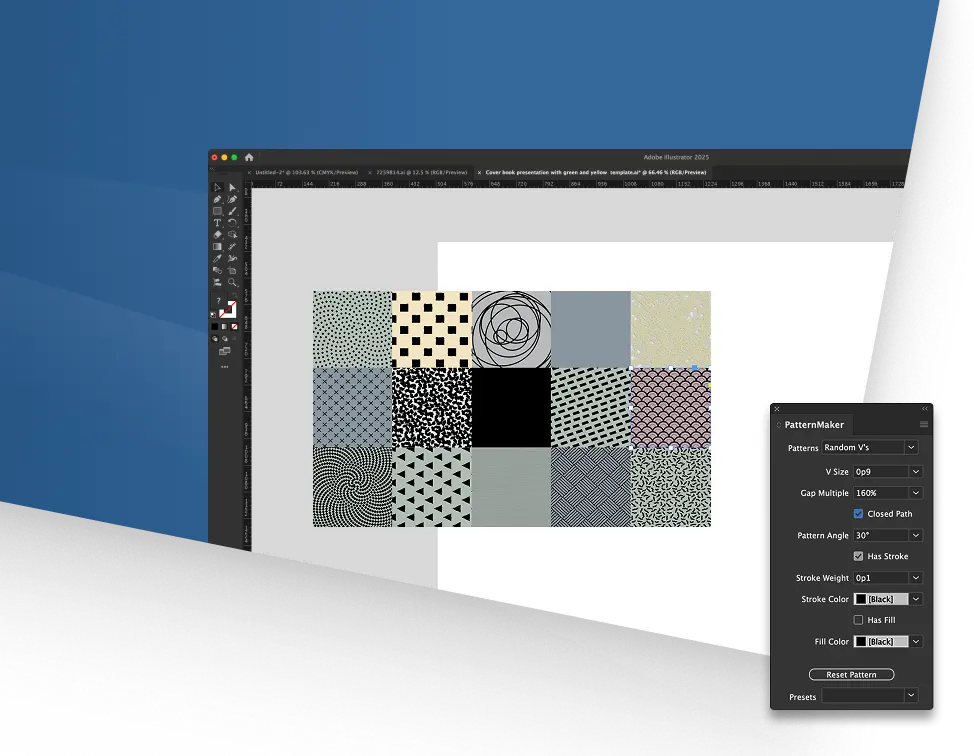The height and width of the screenshot is (756, 974).
Task: Choose the Gradient tool
Action: pos(217,247)
